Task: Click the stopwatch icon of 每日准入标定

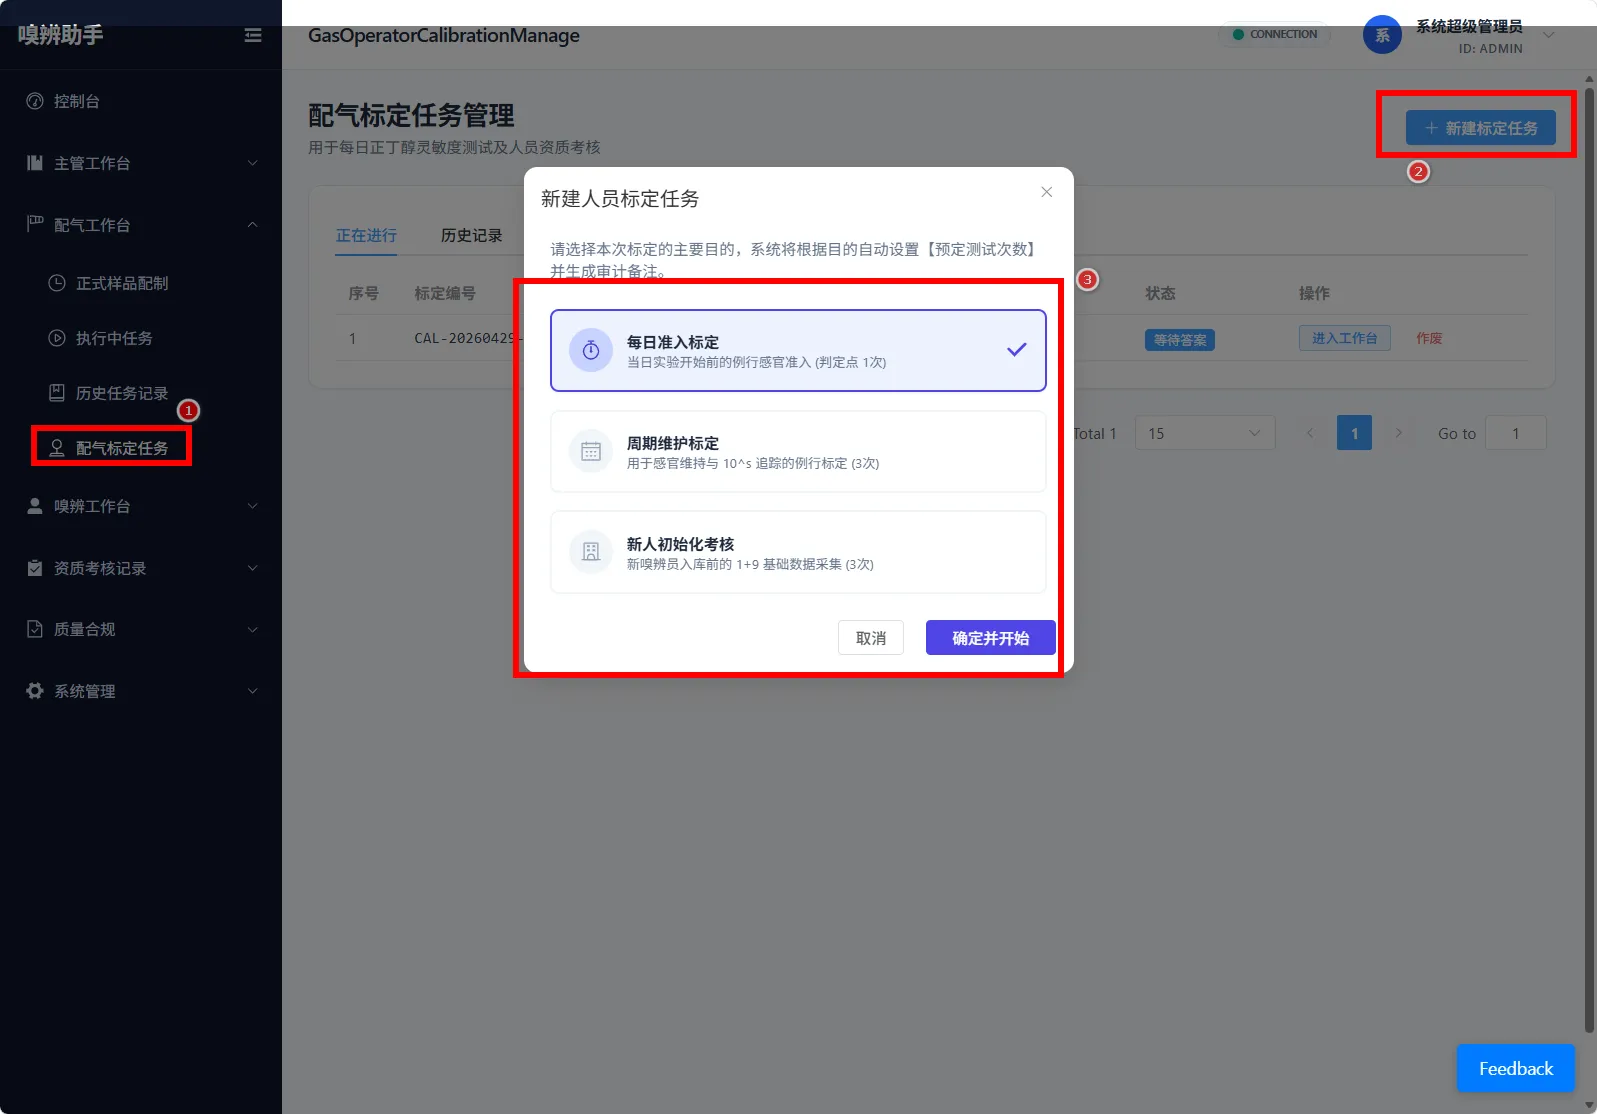Action: pos(591,350)
